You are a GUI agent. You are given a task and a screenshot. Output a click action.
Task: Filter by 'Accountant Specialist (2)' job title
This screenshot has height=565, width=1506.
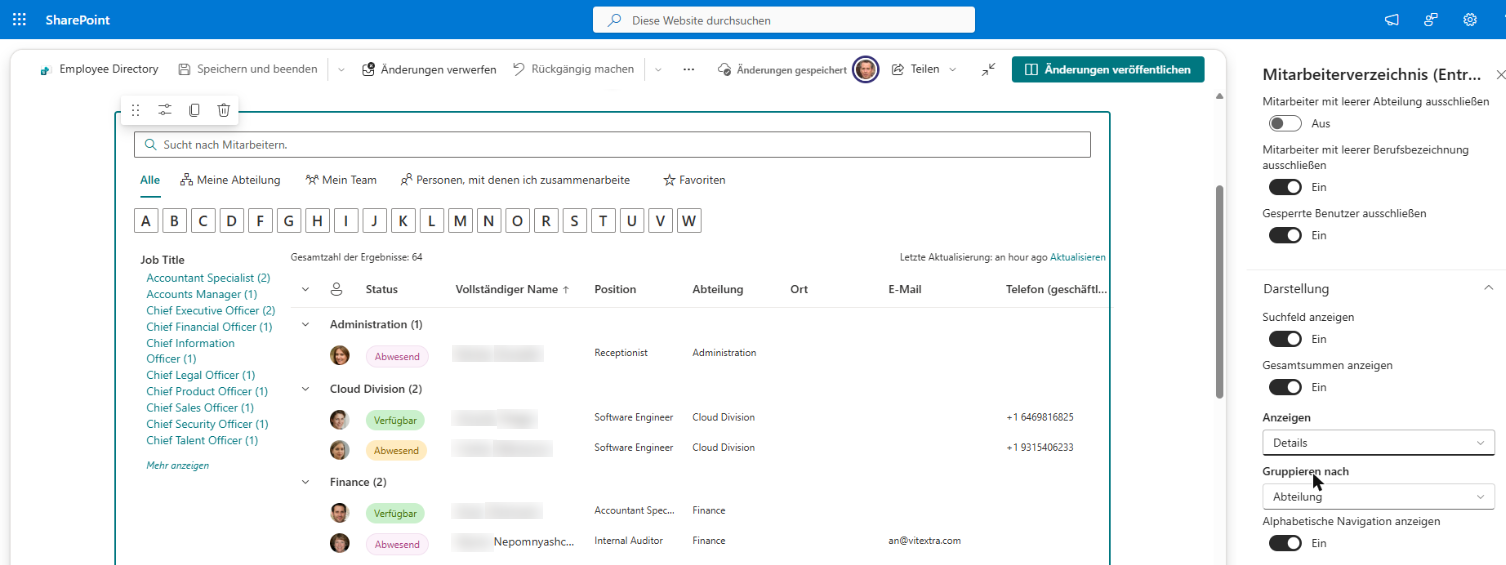tap(208, 278)
